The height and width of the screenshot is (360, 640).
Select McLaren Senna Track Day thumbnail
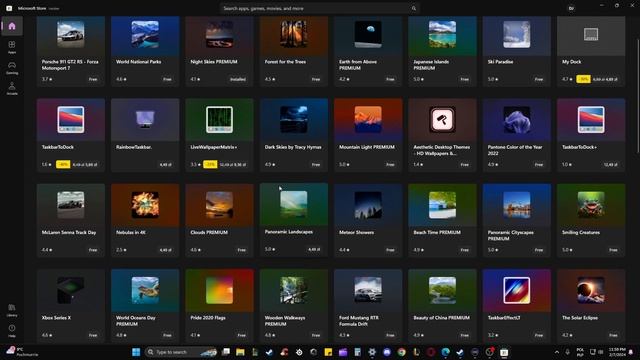tap(71, 205)
